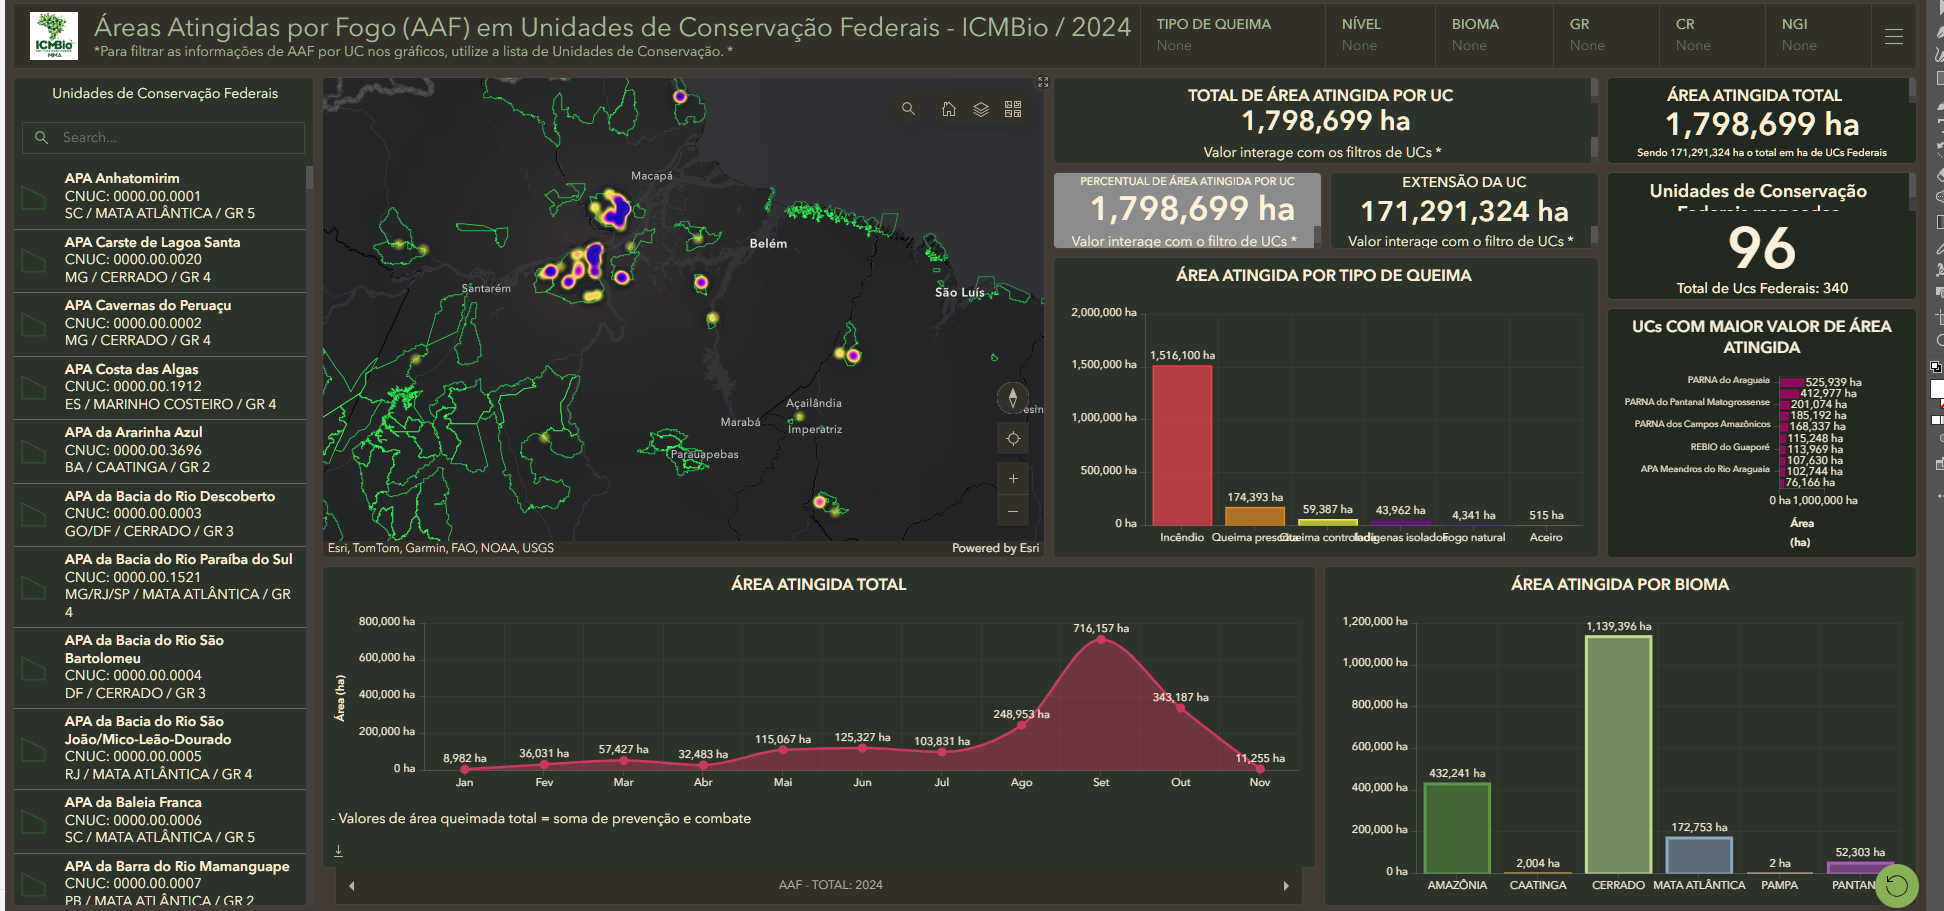Go to next chart tab arrow
The image size is (1944, 911).
[1286, 886]
